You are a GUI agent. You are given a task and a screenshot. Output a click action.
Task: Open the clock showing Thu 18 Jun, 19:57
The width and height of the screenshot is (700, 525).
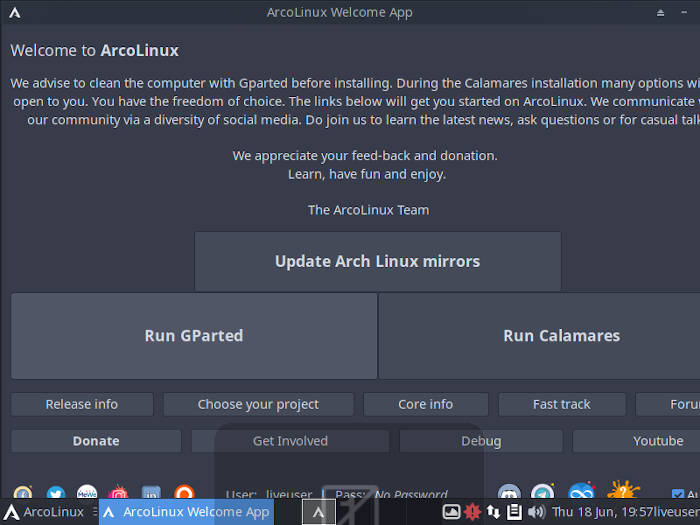[x=602, y=512]
